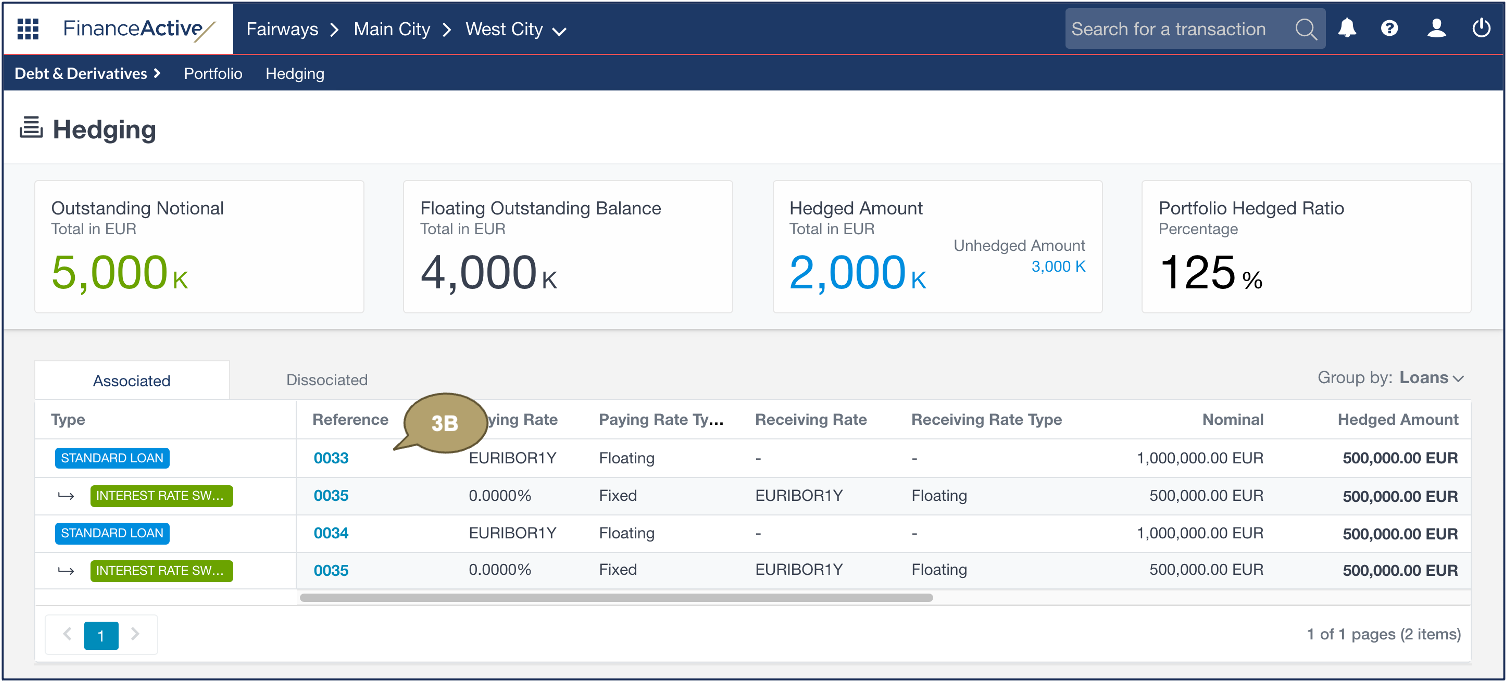Open loan reference 0033 link
This screenshot has width=1506, height=681.
pyautogui.click(x=331, y=458)
